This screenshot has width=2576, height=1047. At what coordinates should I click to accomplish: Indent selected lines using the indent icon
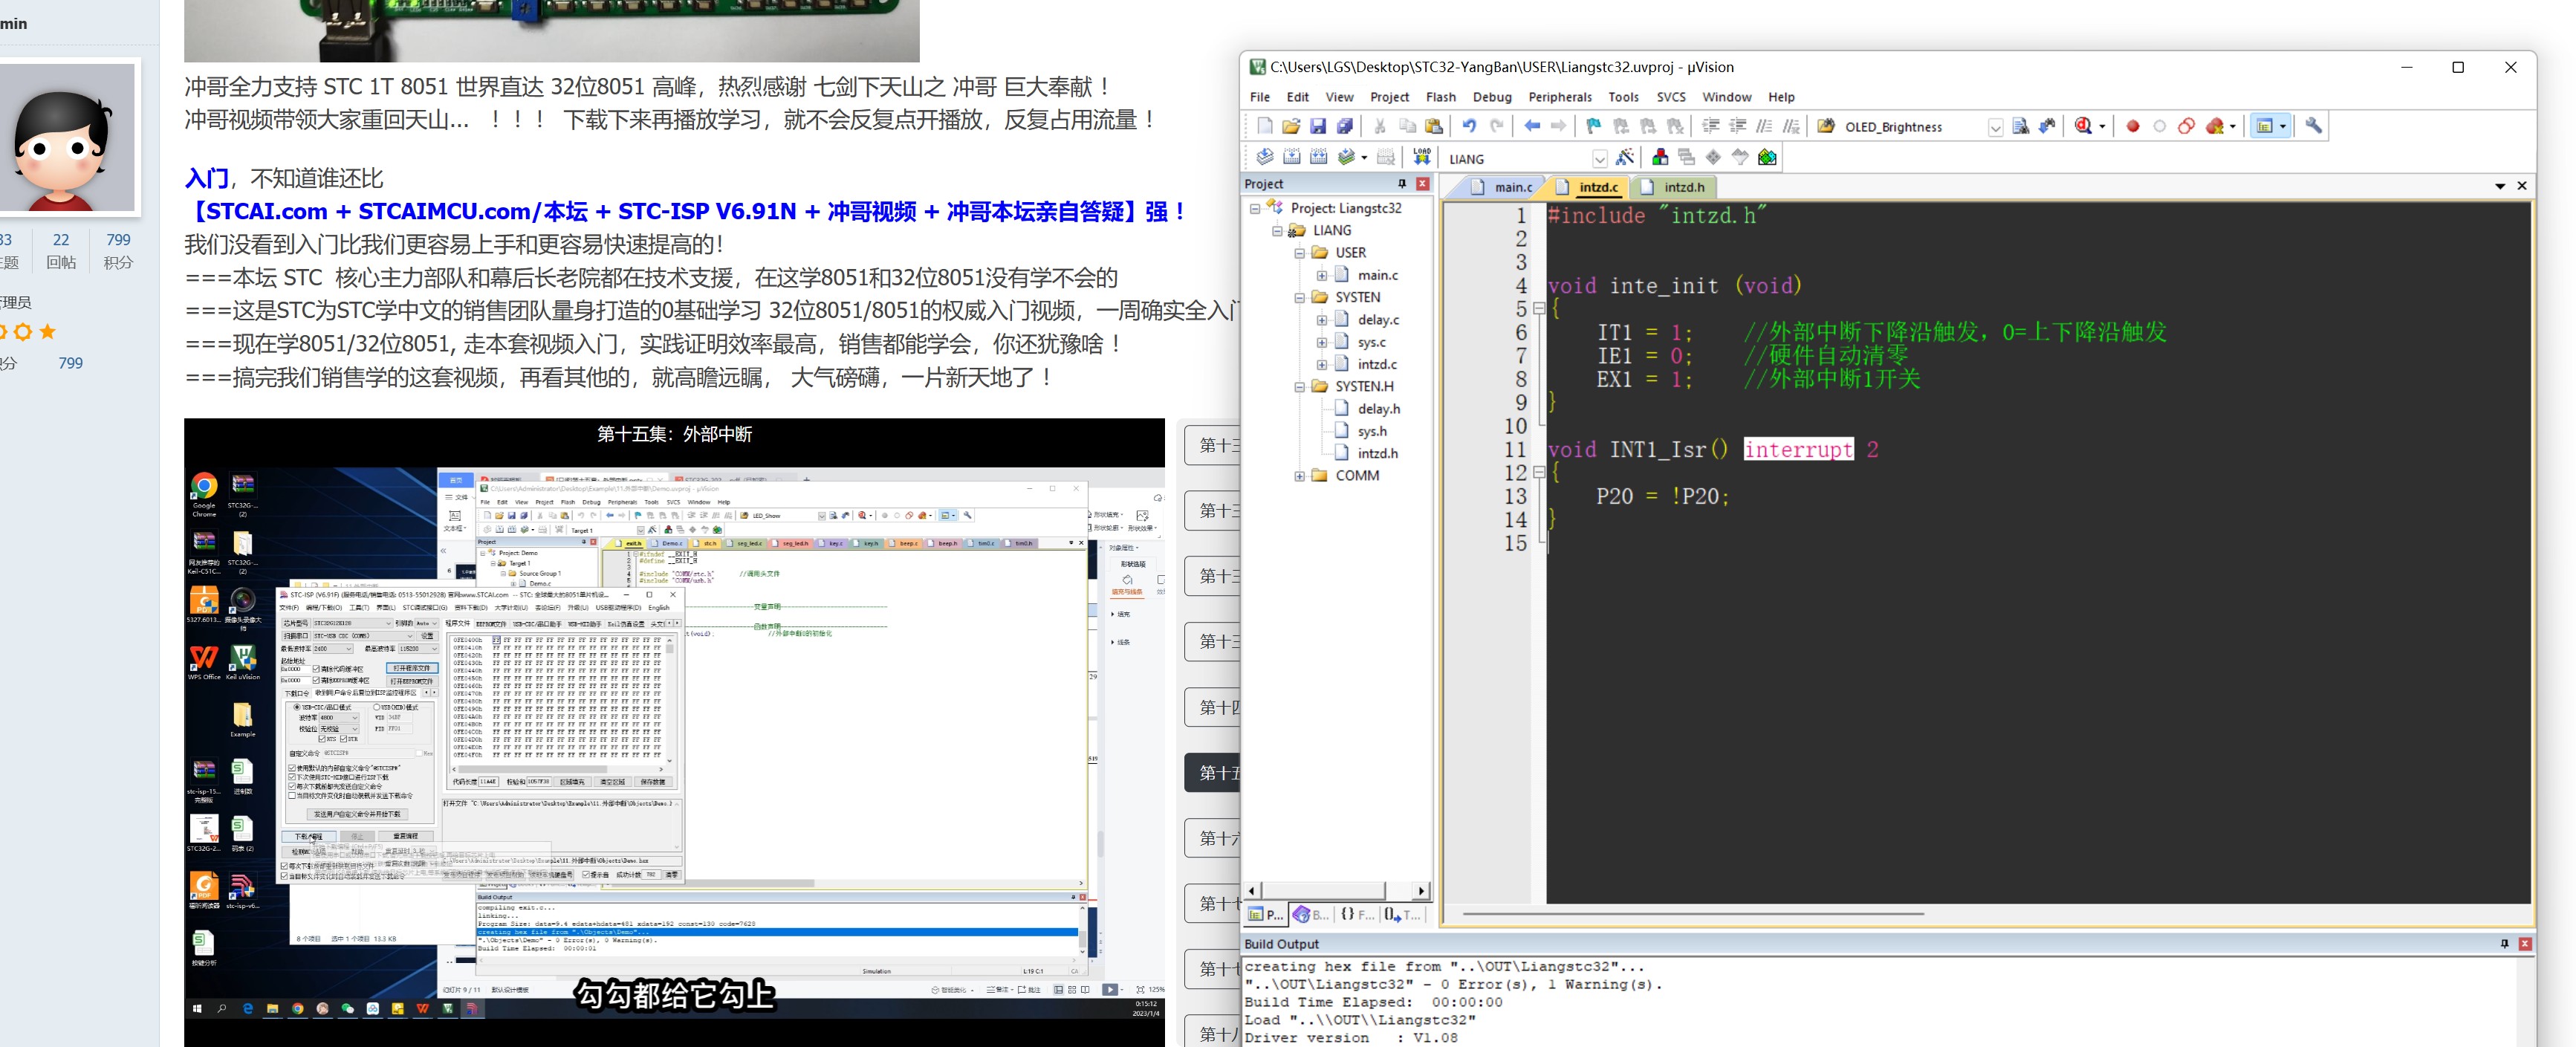pos(1711,126)
